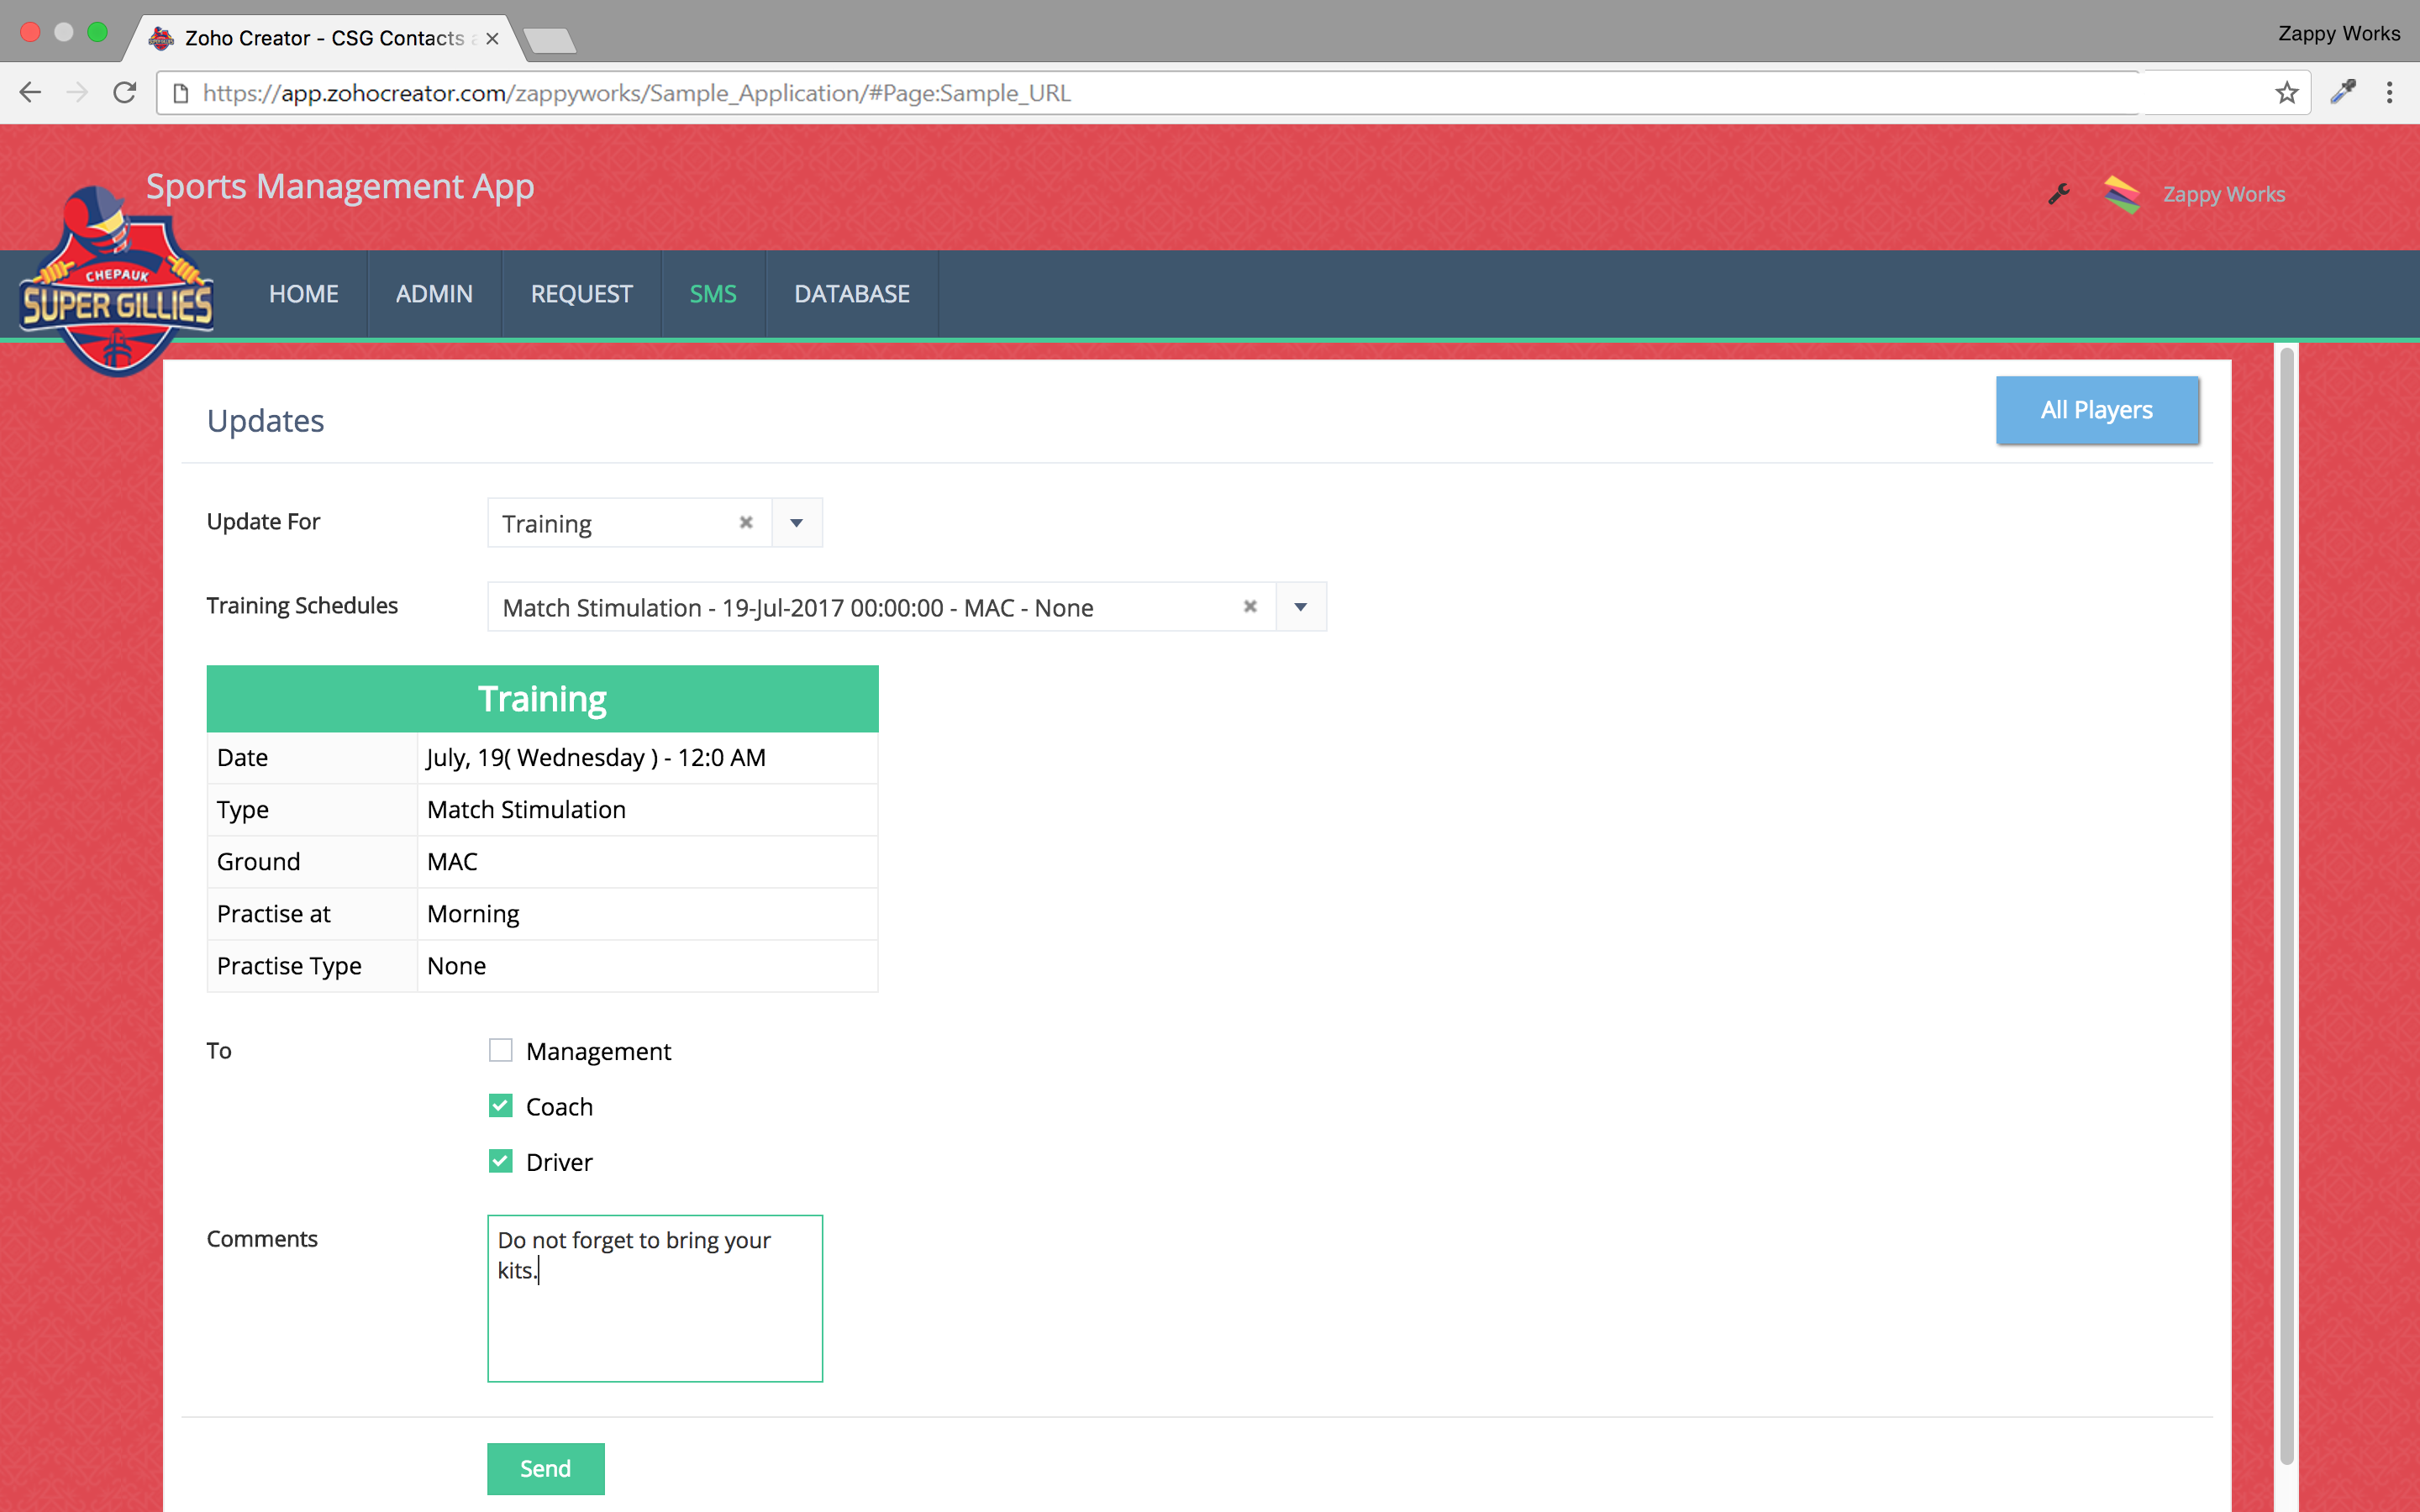Click page info icon in address bar
2420x1512 pixels.
(x=181, y=93)
